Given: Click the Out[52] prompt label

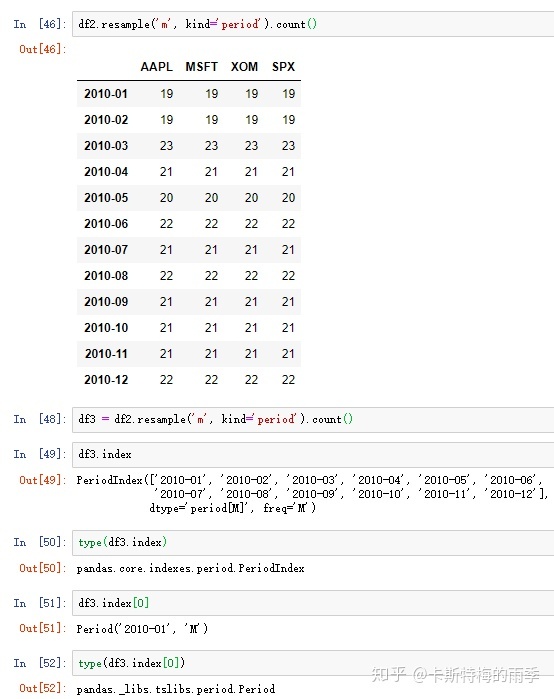Looking at the screenshot, I should click(x=43, y=689).
